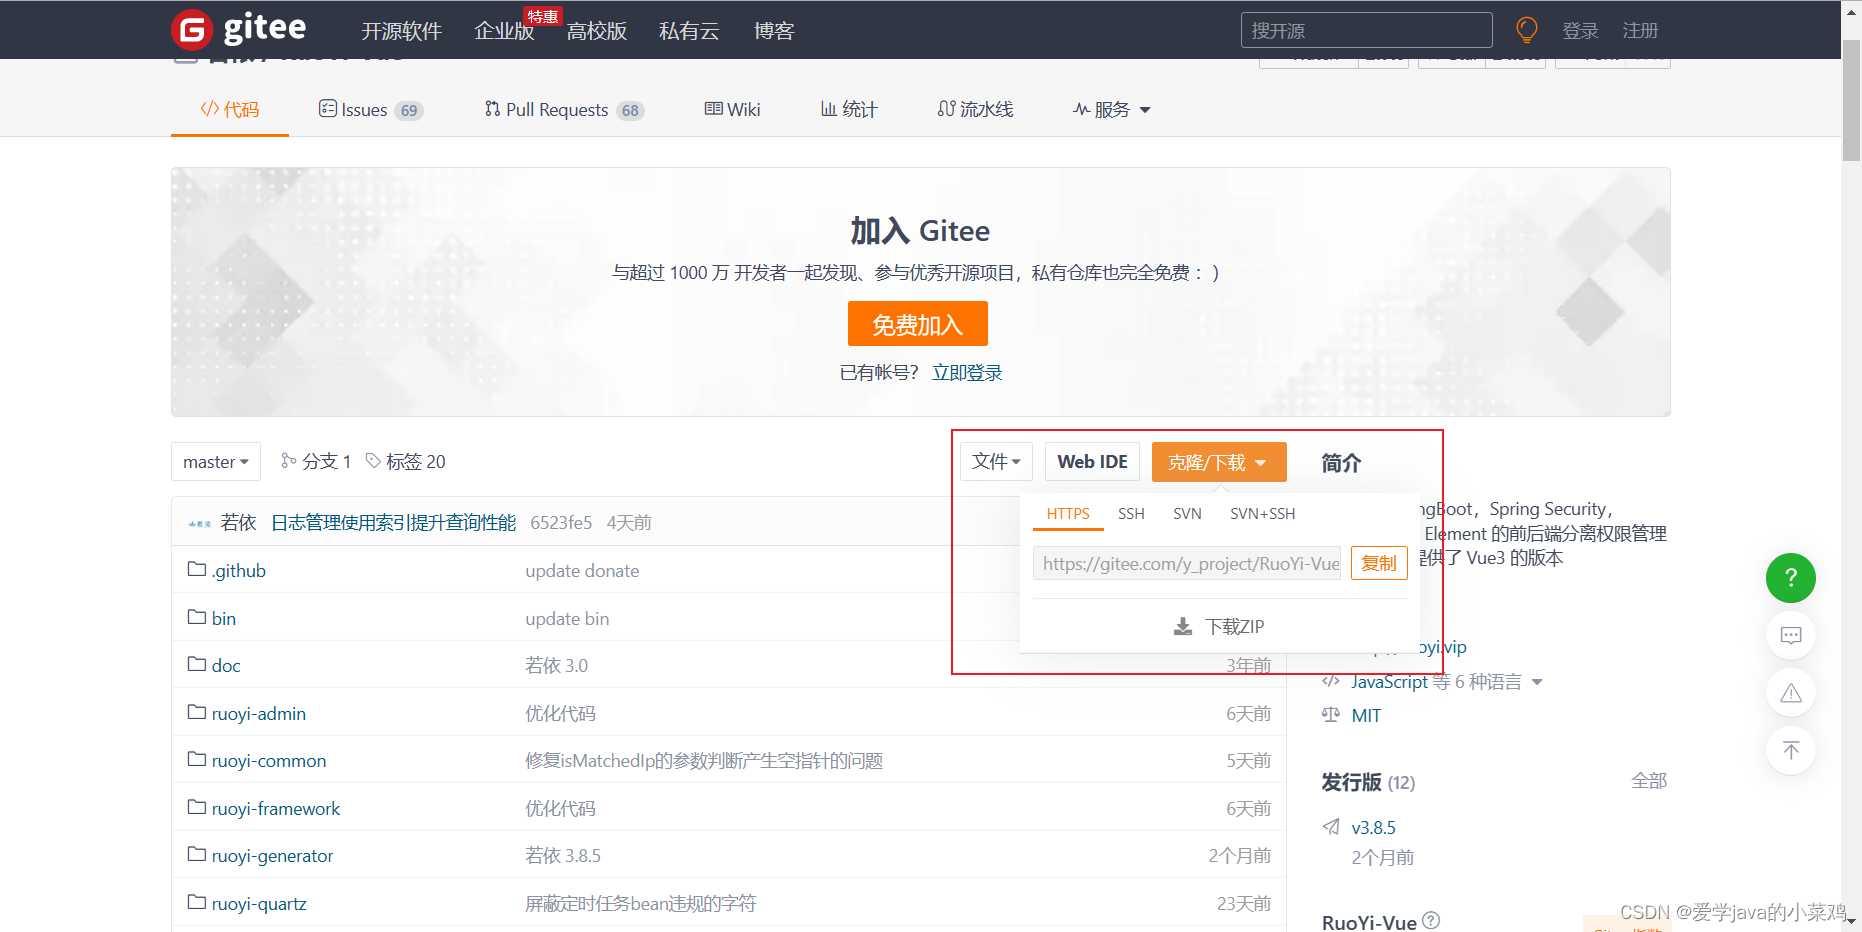Open the 流水线 tab

975,109
